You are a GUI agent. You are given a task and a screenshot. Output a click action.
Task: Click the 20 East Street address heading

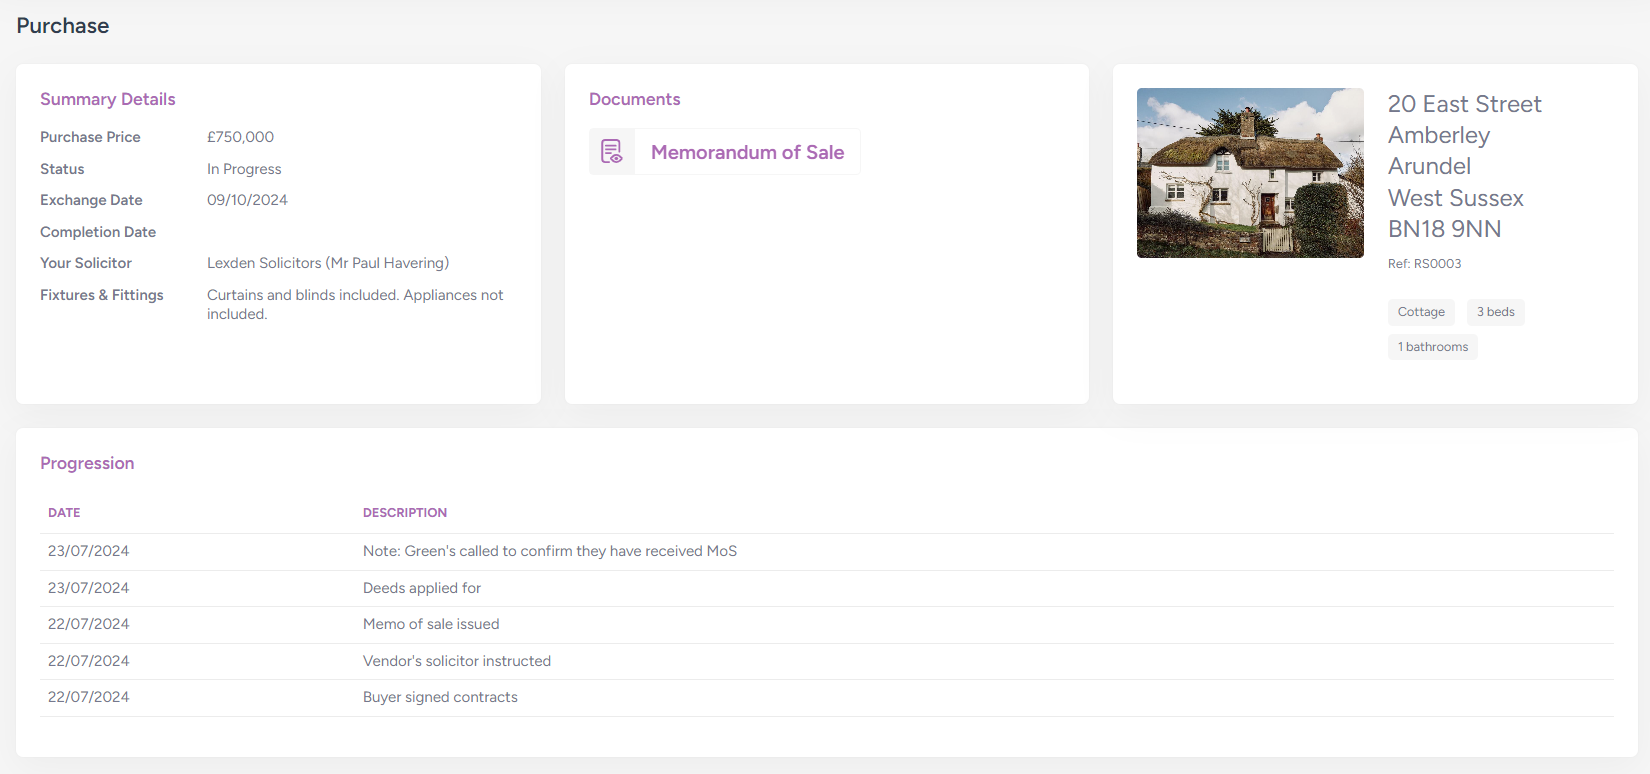point(1464,104)
